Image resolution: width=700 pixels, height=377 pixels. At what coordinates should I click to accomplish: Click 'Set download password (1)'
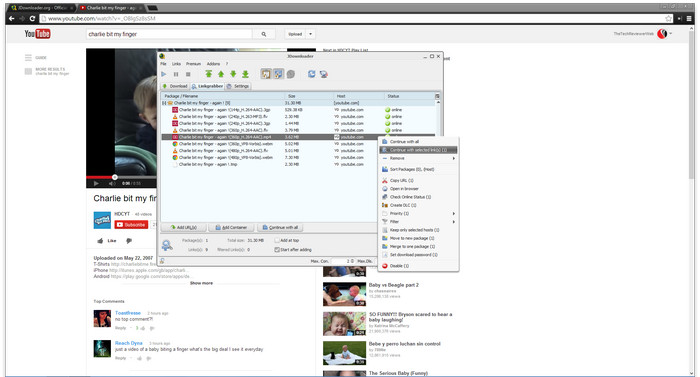click(418, 255)
